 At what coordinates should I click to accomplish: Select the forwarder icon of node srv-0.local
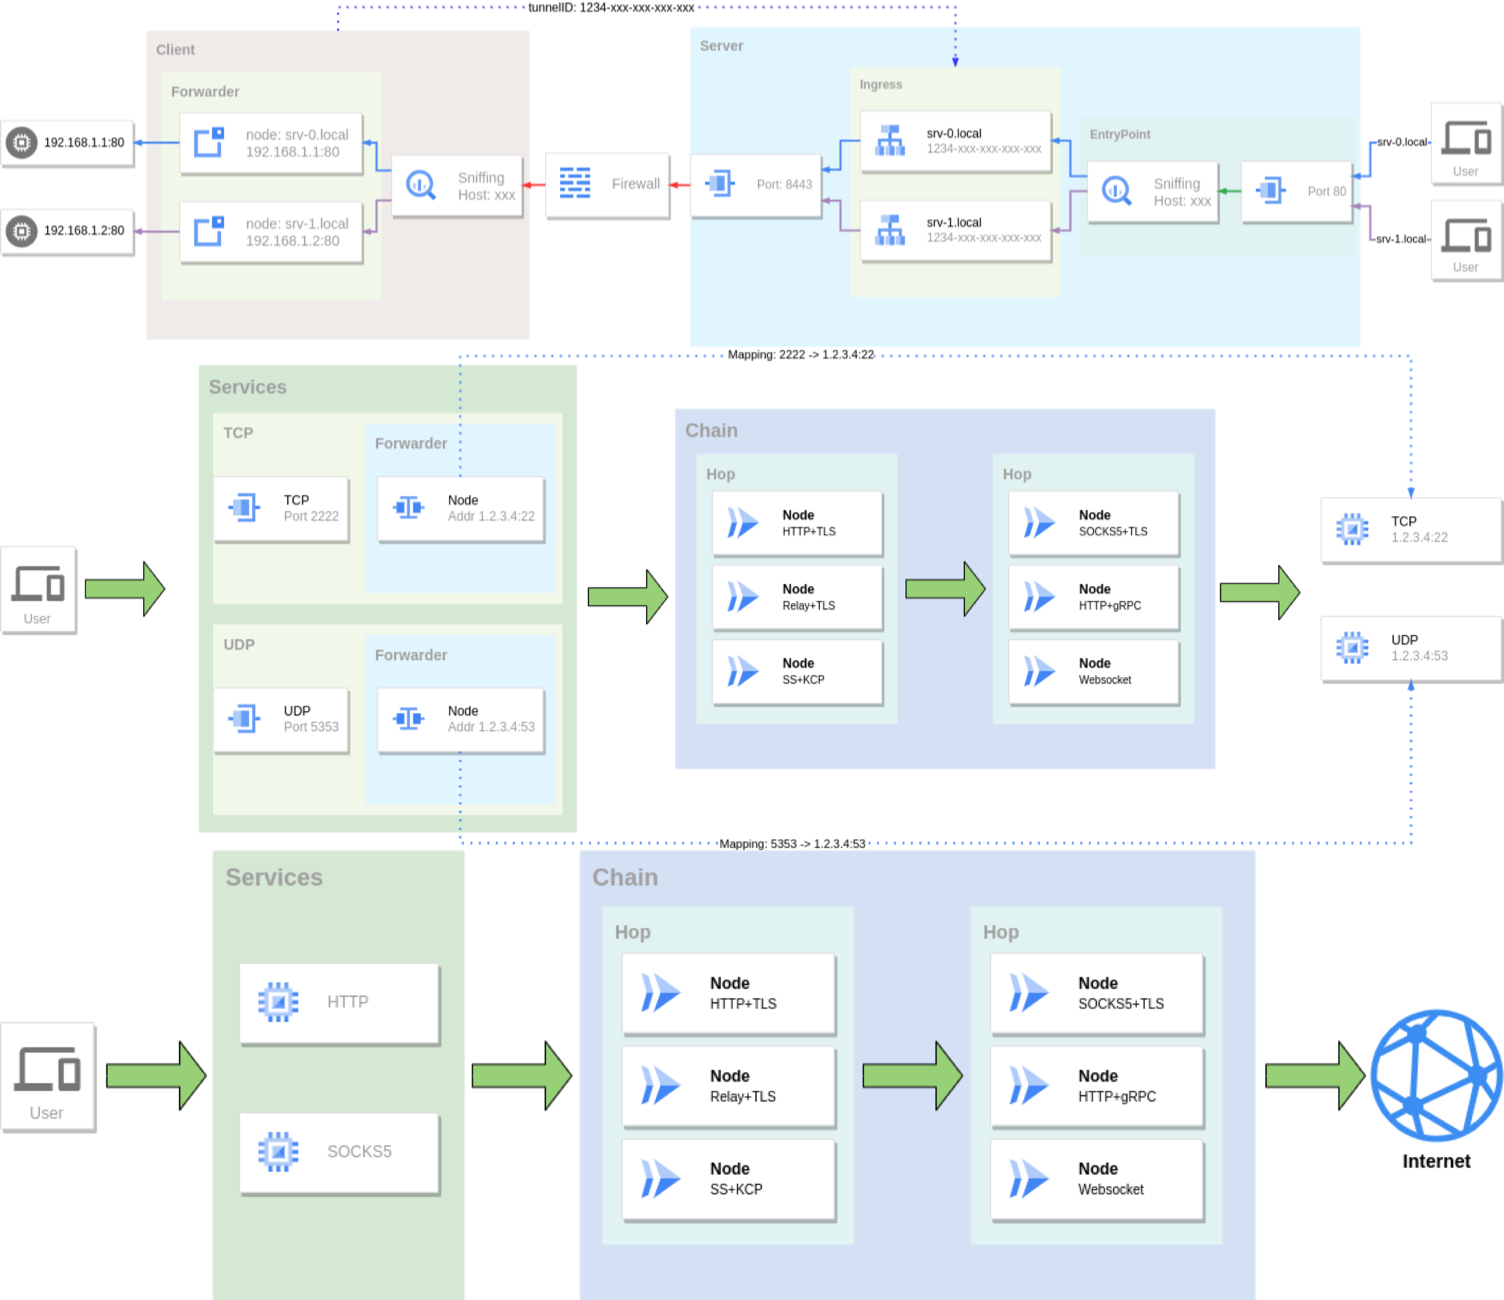(x=209, y=143)
